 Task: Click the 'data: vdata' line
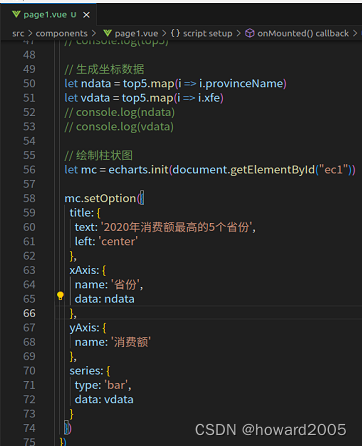[x=104, y=399]
